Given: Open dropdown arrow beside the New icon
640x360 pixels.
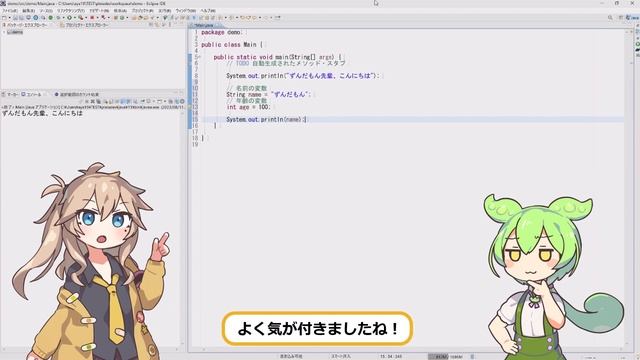Looking at the screenshot, I should (x=9, y=18).
